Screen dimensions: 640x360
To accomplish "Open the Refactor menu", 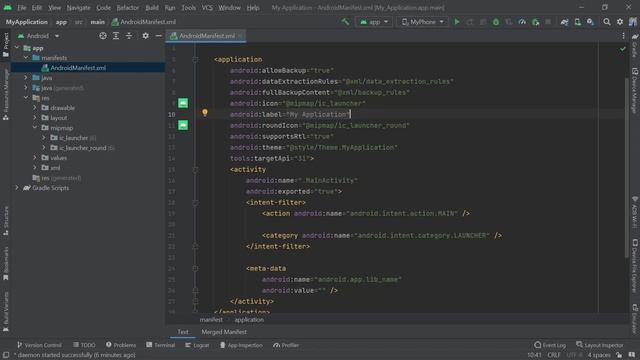I will 128,8.
